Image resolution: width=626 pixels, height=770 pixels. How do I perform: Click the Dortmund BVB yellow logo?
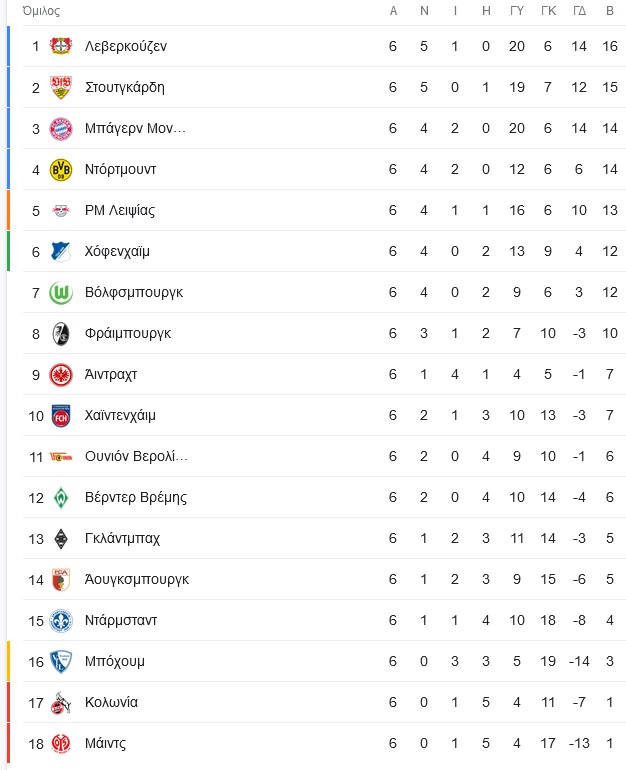[61, 170]
